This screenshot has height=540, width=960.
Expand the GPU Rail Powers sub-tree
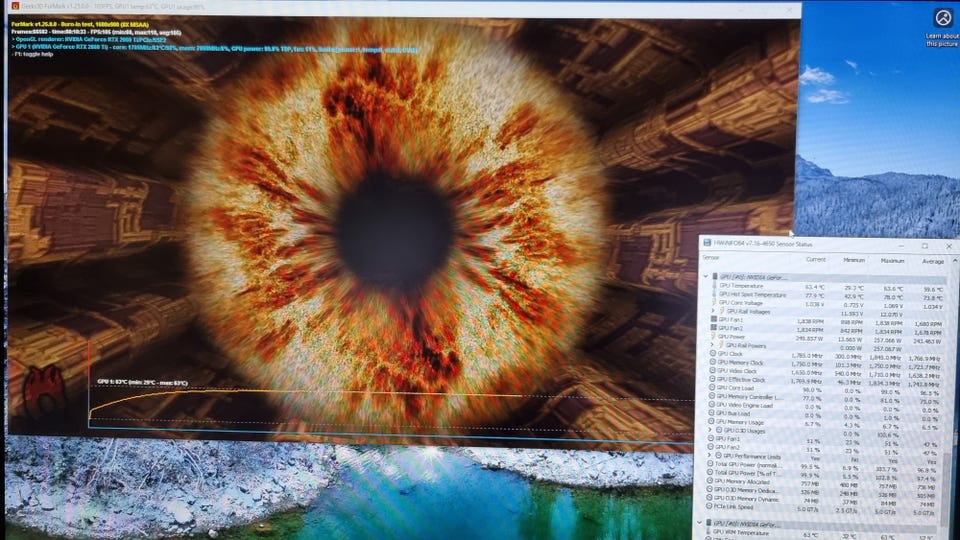tap(712, 345)
